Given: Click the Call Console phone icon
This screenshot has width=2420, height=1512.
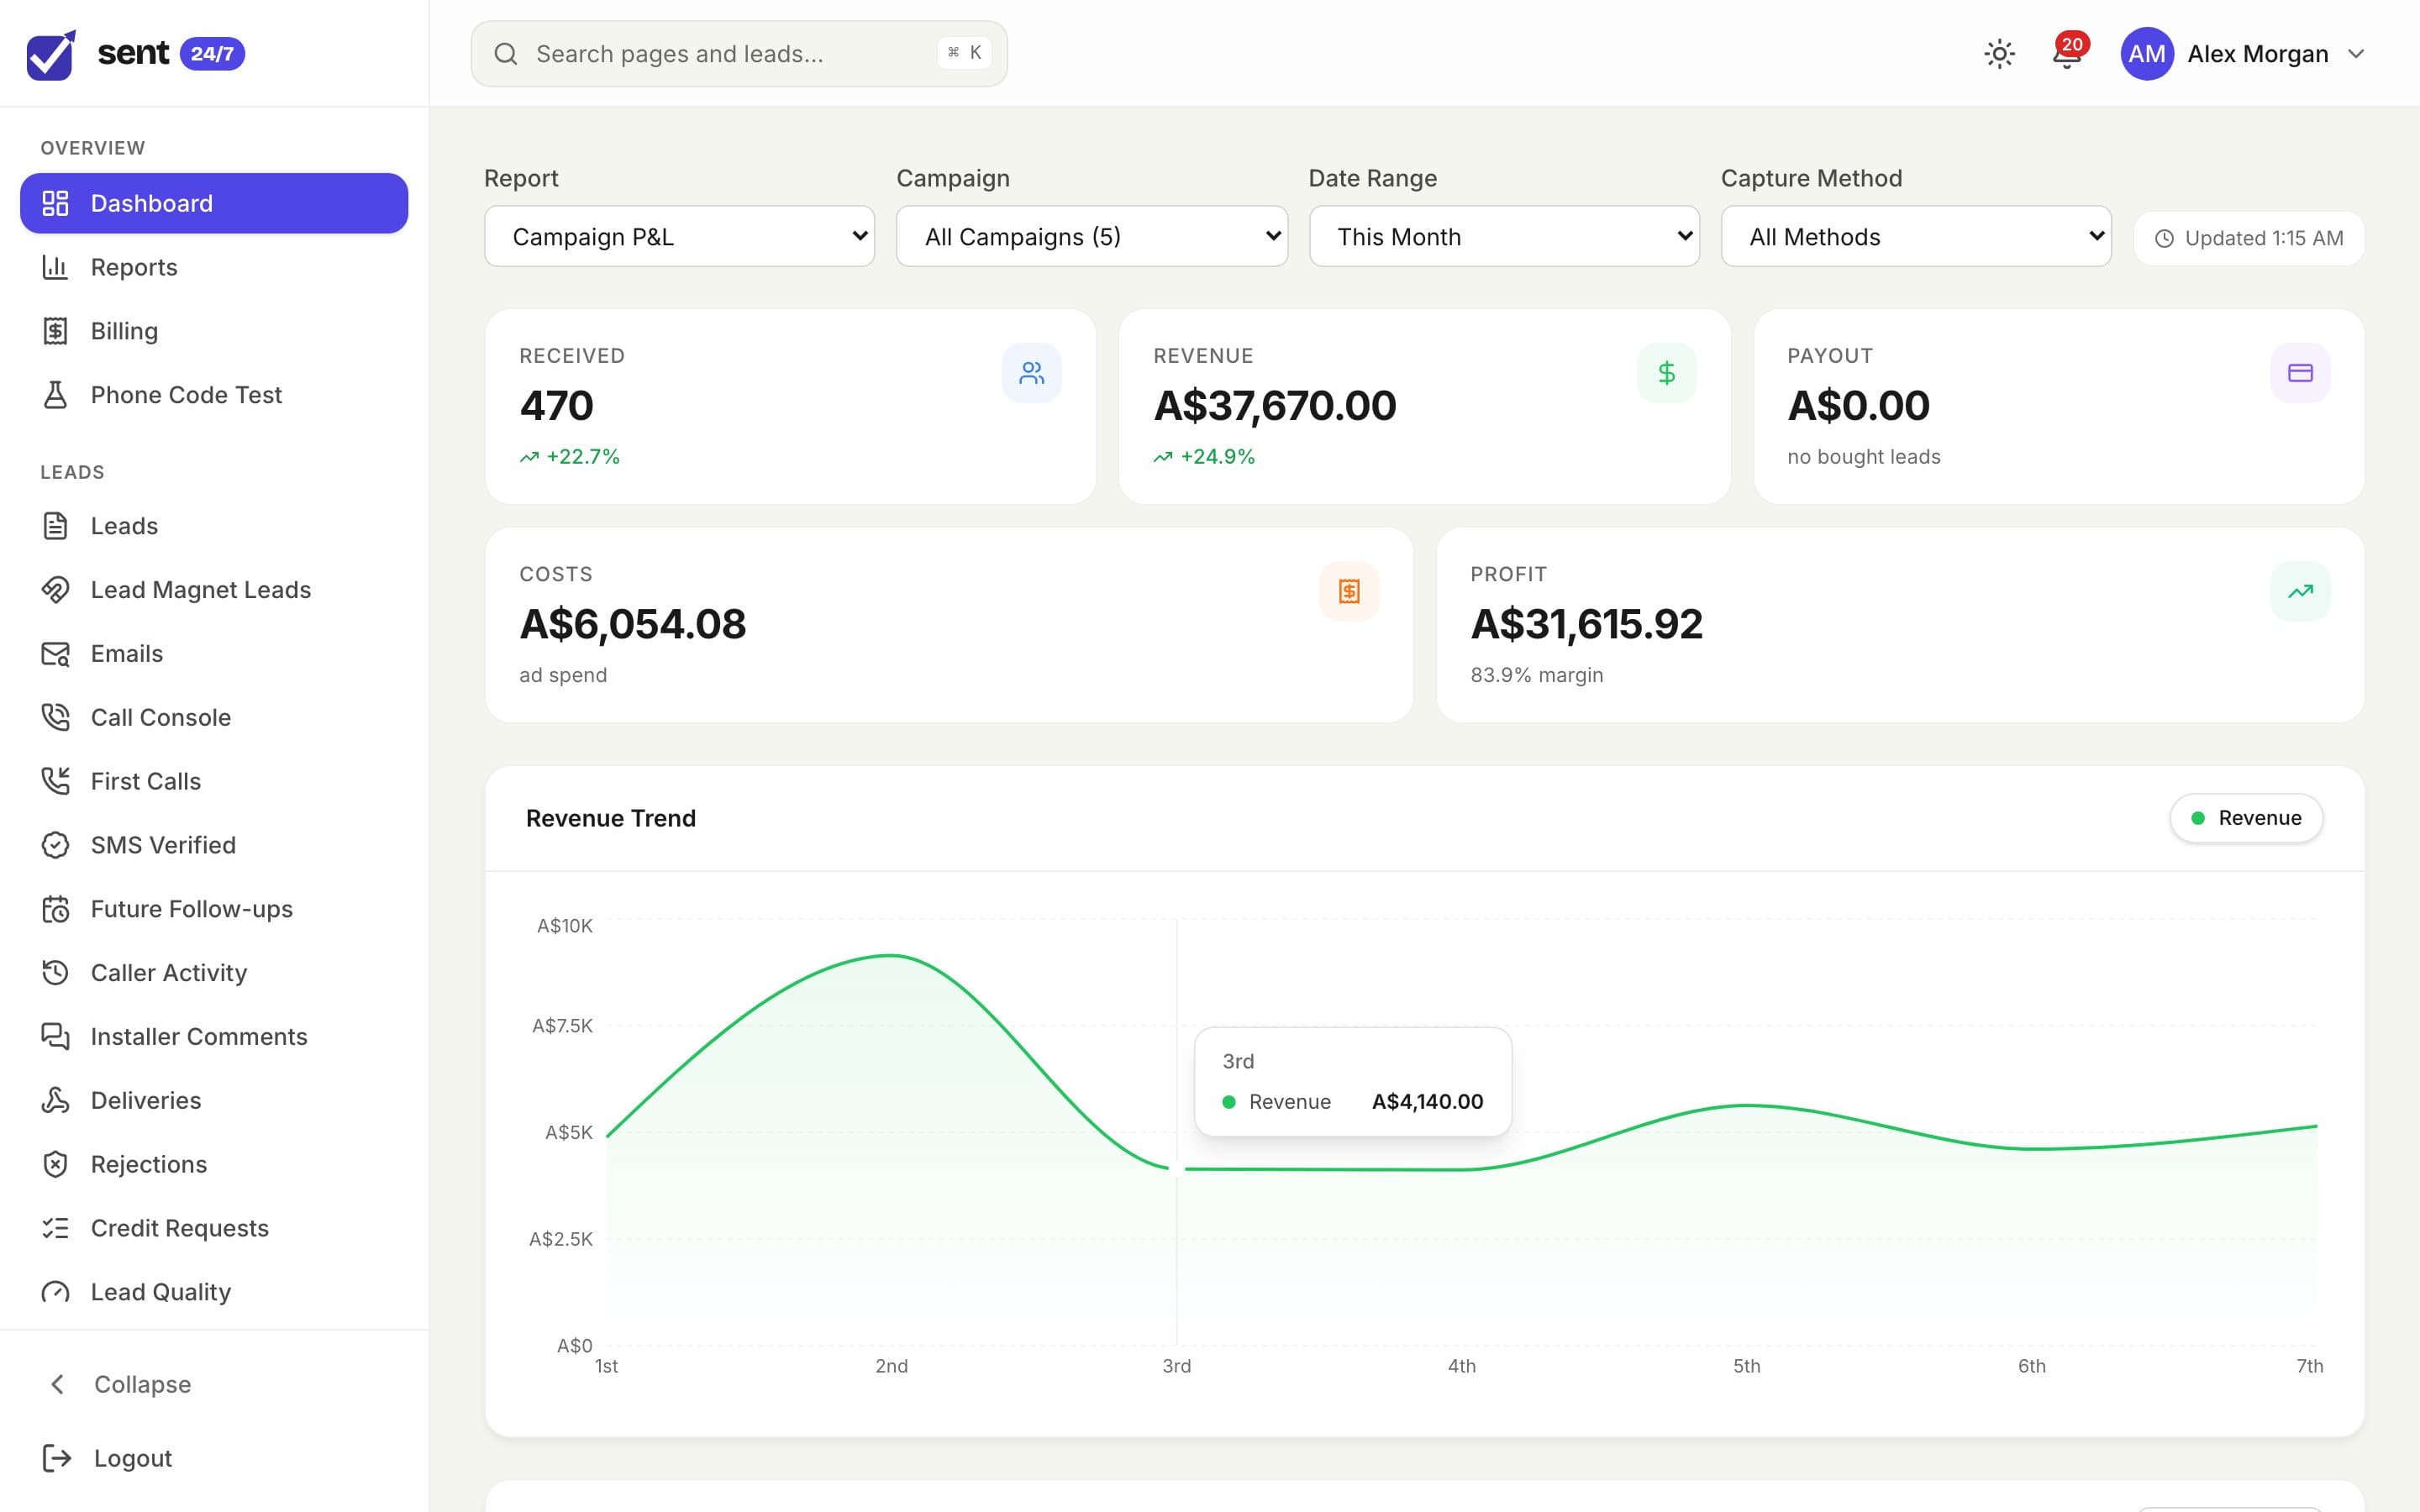Looking at the screenshot, I should [x=55, y=717].
